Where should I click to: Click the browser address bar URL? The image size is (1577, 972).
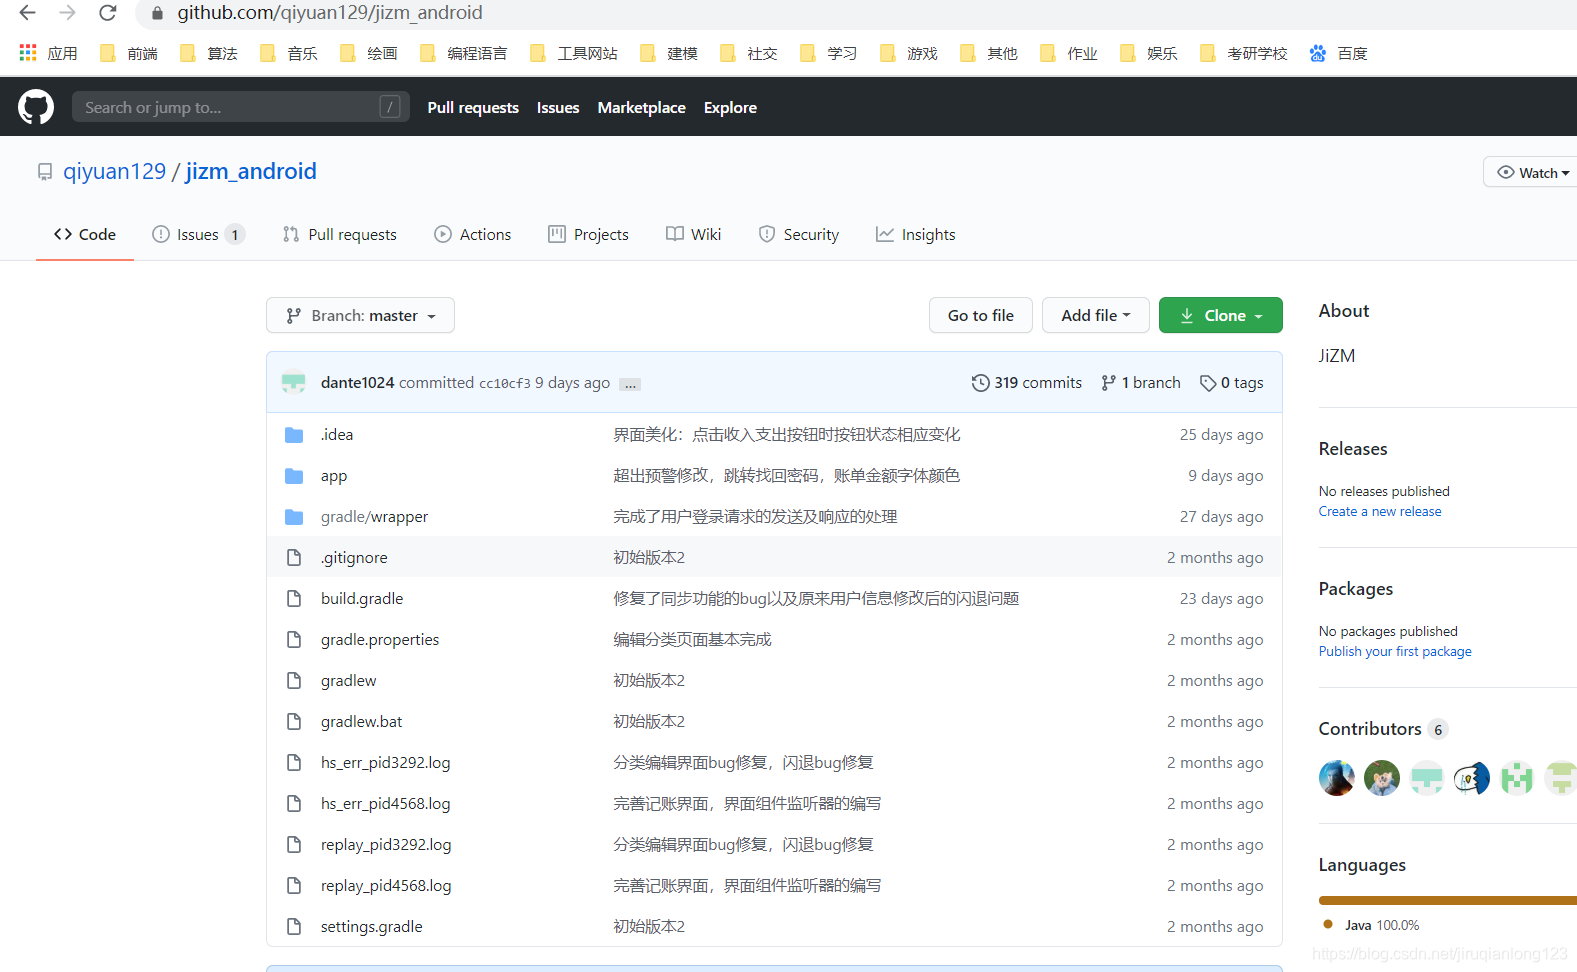330,13
